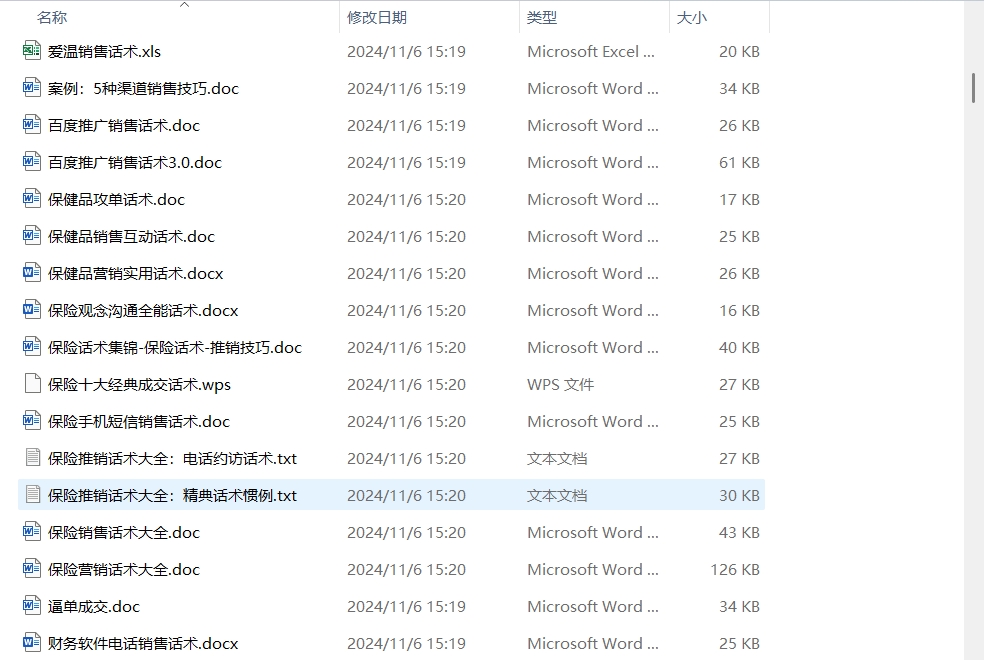Click Word icon of 保健品攻单话术.doc
984x660 pixels.
pos(32,199)
